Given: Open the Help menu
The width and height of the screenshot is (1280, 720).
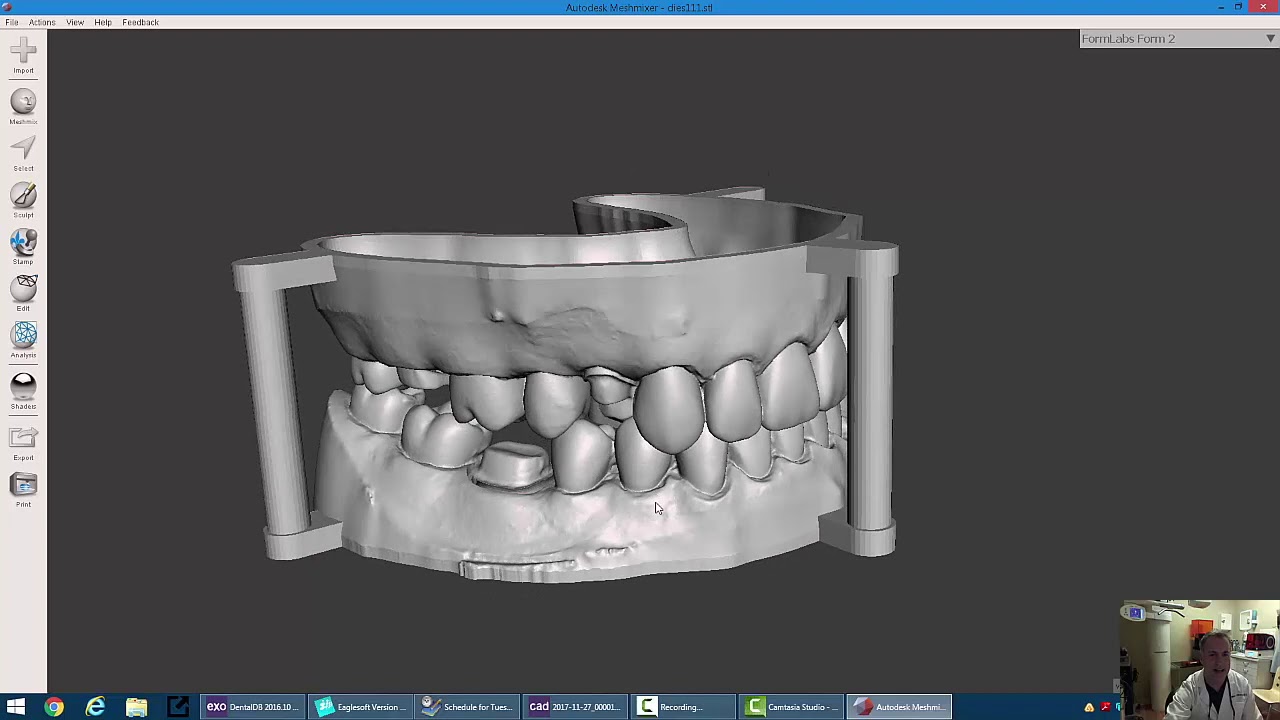Looking at the screenshot, I should click(103, 22).
